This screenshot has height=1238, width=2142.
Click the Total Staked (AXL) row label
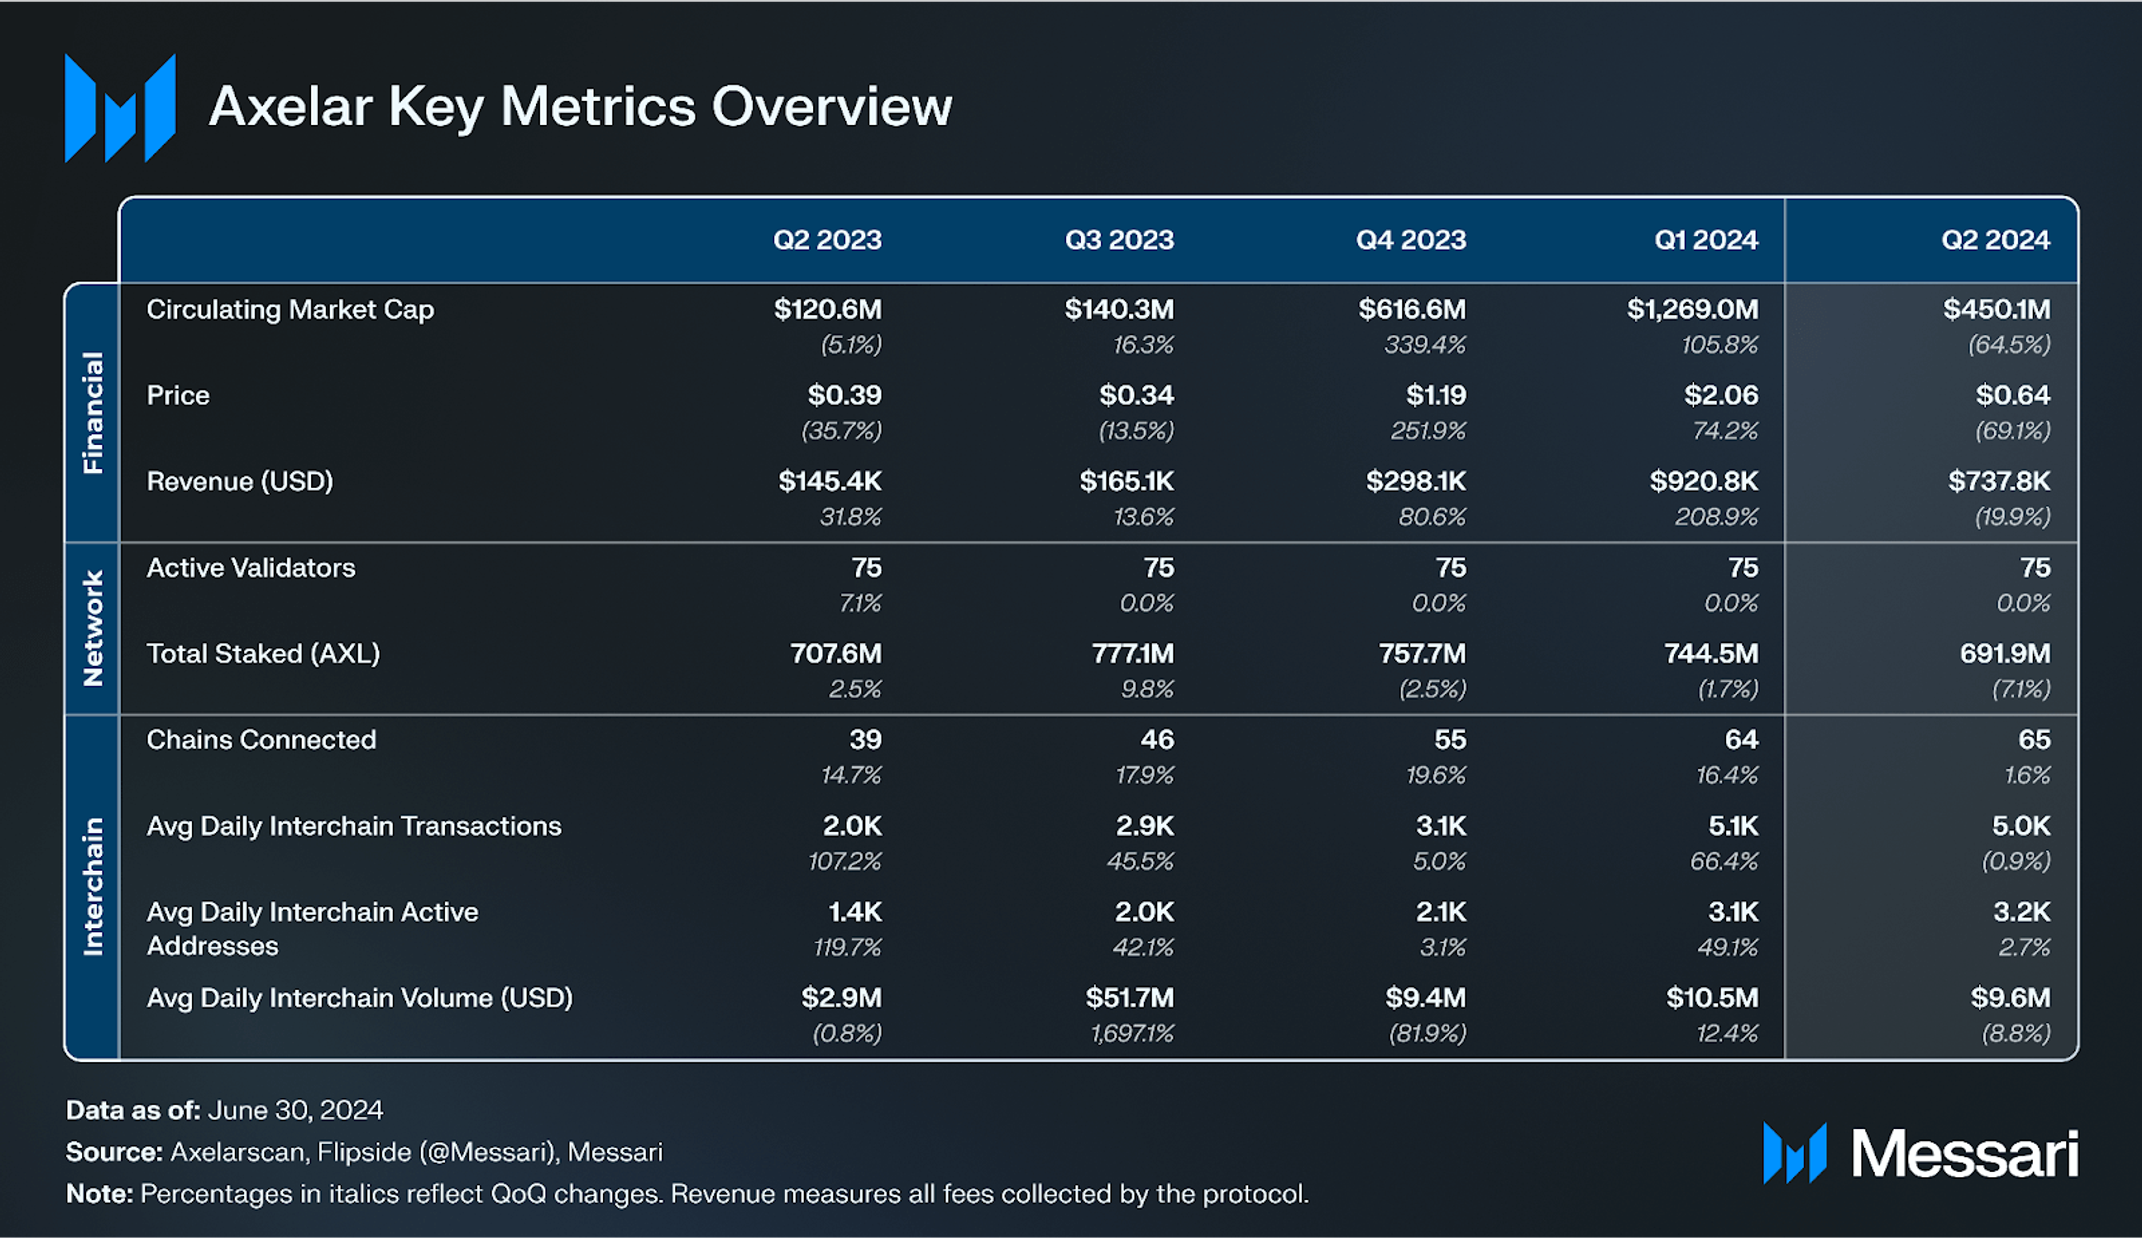[263, 654]
